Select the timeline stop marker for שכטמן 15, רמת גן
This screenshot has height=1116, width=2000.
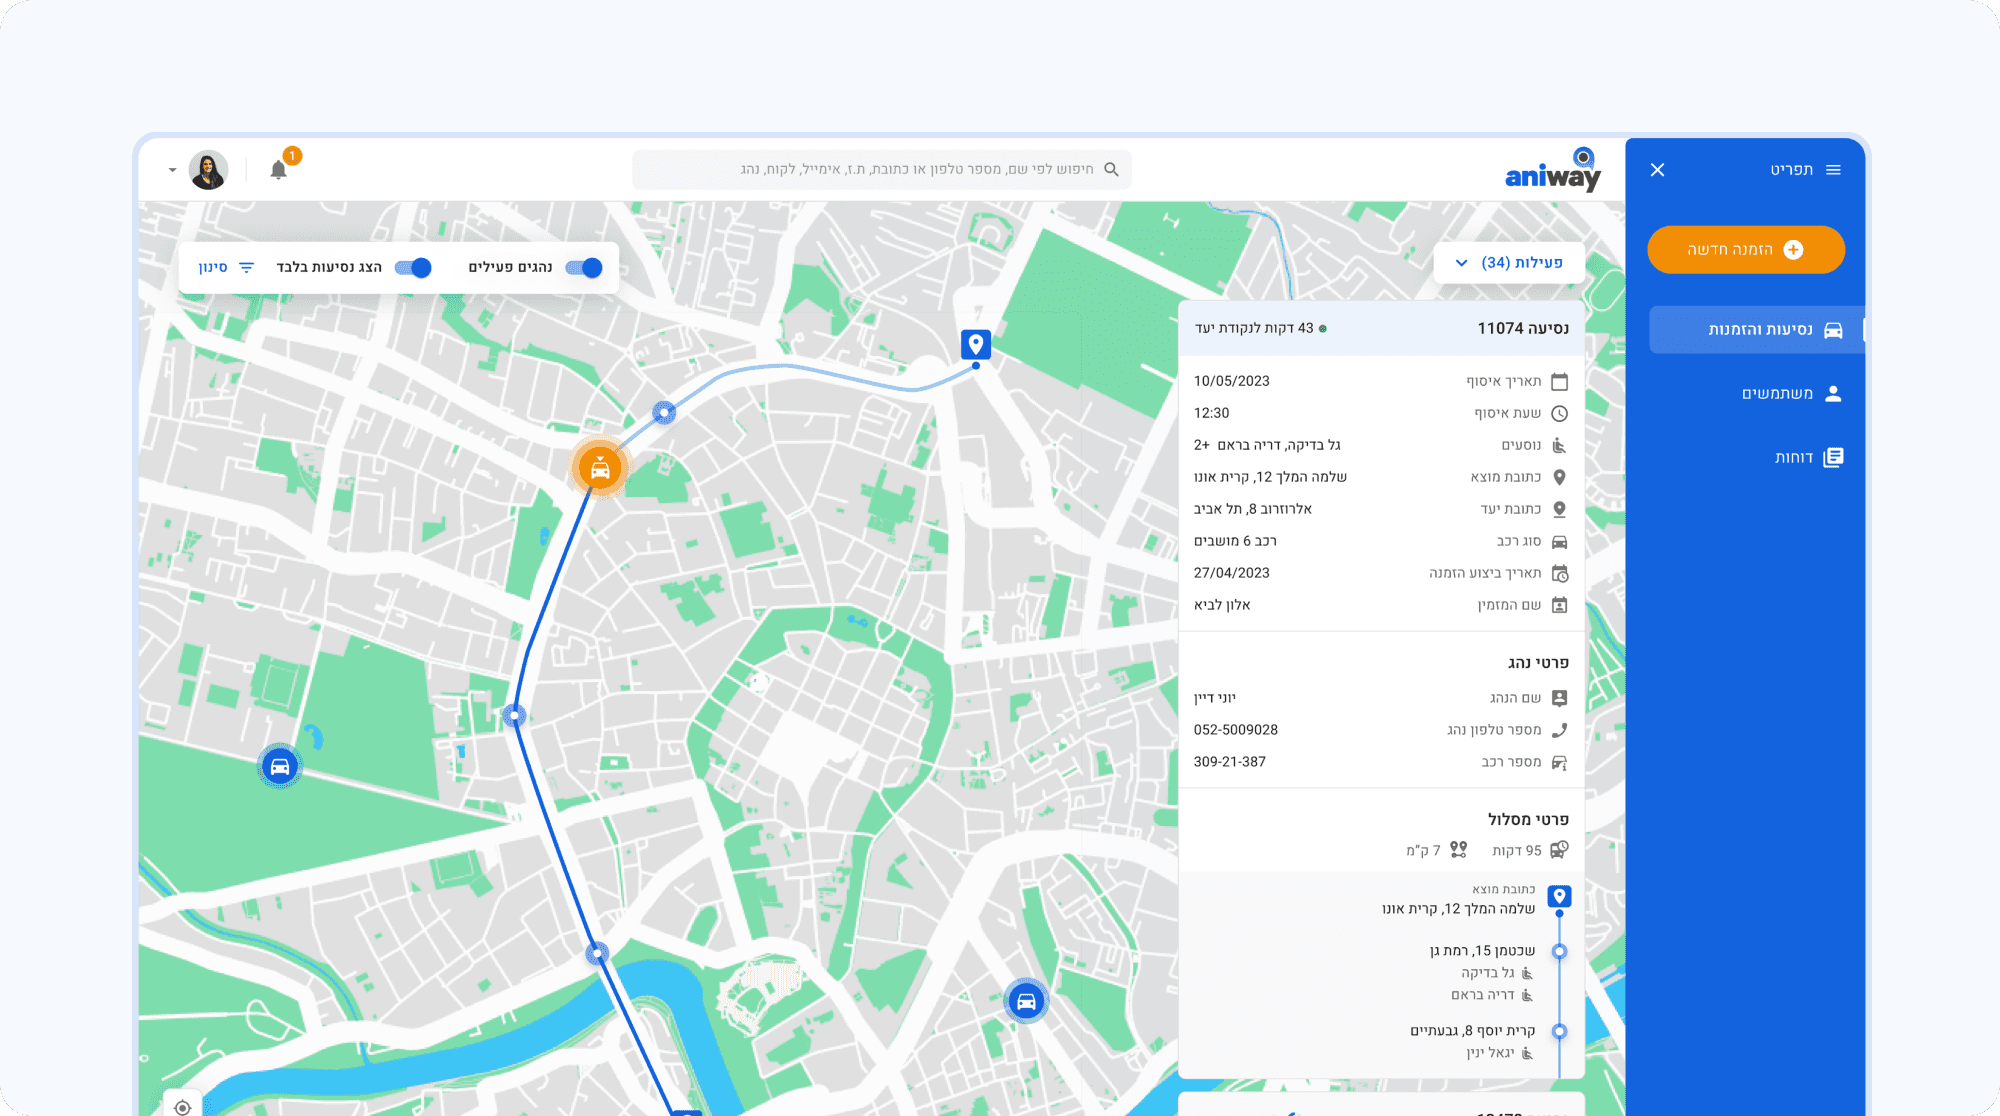[x=1559, y=951]
